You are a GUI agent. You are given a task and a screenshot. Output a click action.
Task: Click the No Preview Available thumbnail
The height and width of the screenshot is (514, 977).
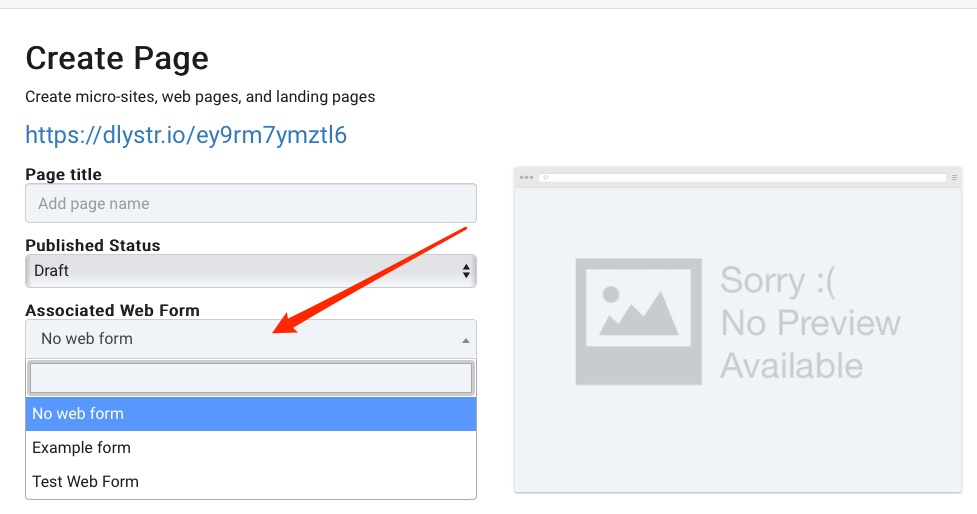pyautogui.click(x=738, y=330)
